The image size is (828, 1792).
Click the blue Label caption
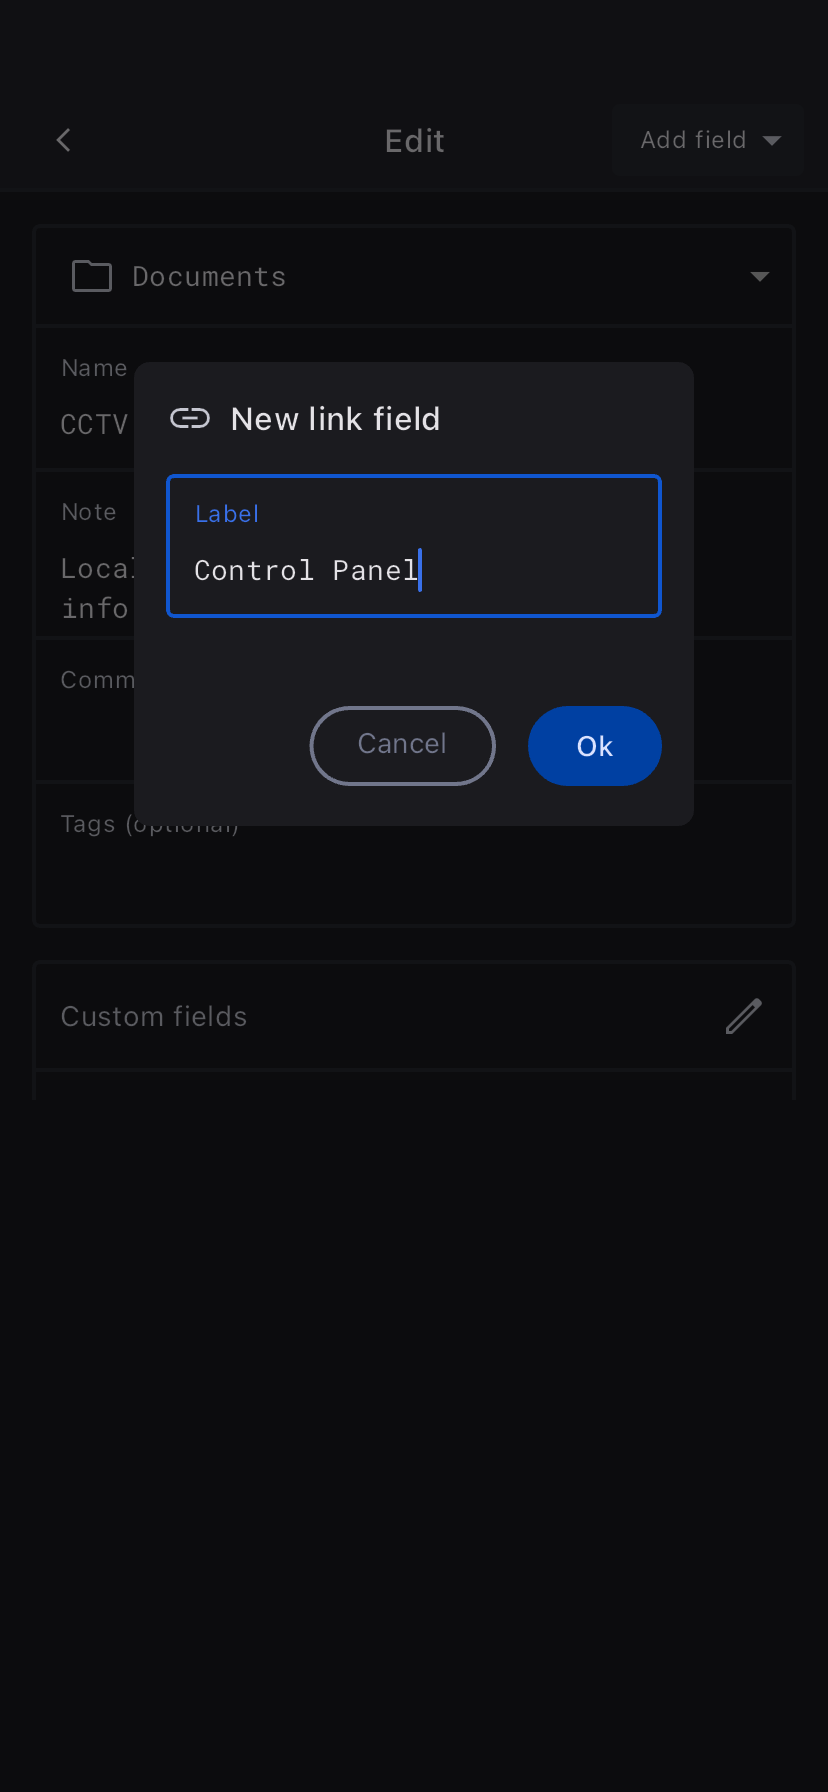[x=227, y=514]
